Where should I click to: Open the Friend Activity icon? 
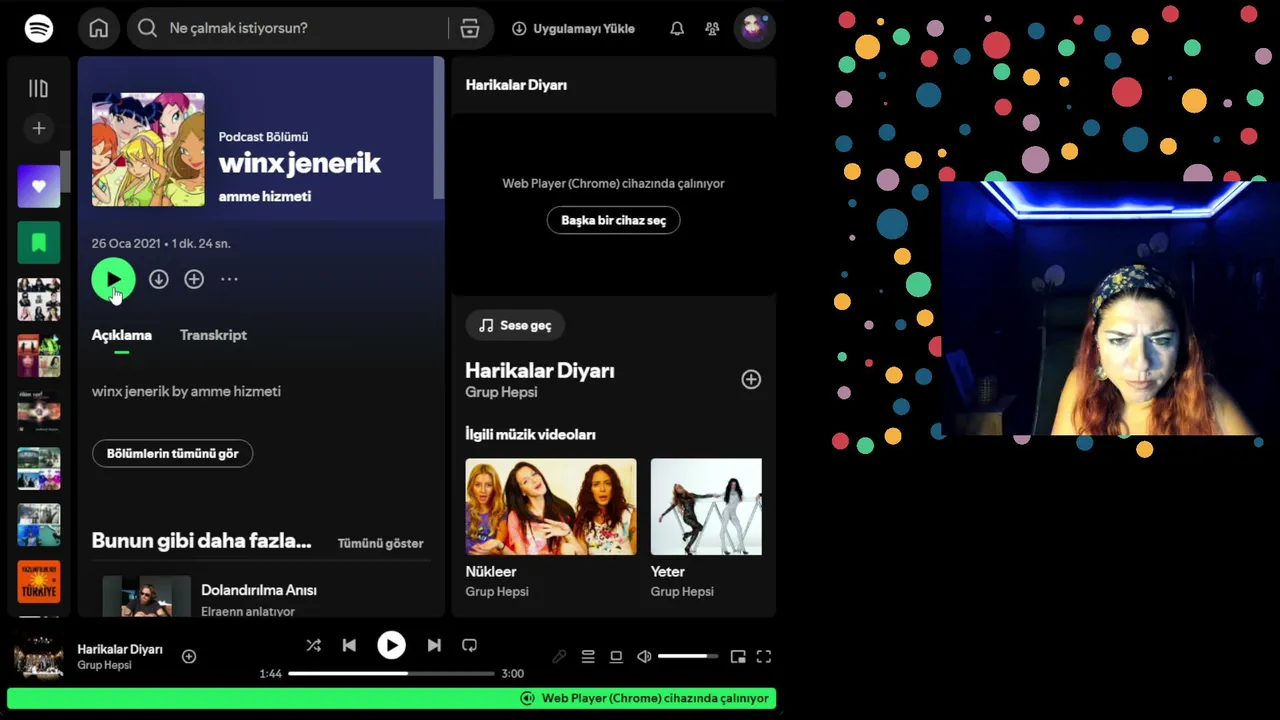point(712,29)
